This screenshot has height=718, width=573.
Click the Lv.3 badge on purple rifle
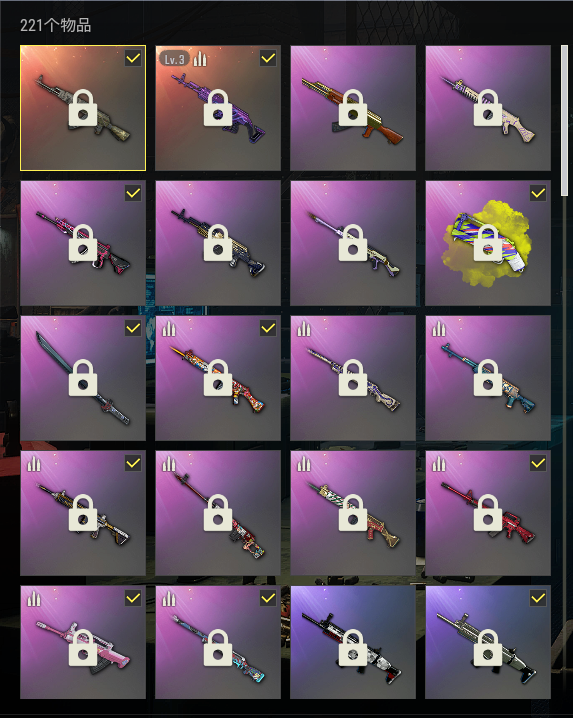[x=175, y=59]
